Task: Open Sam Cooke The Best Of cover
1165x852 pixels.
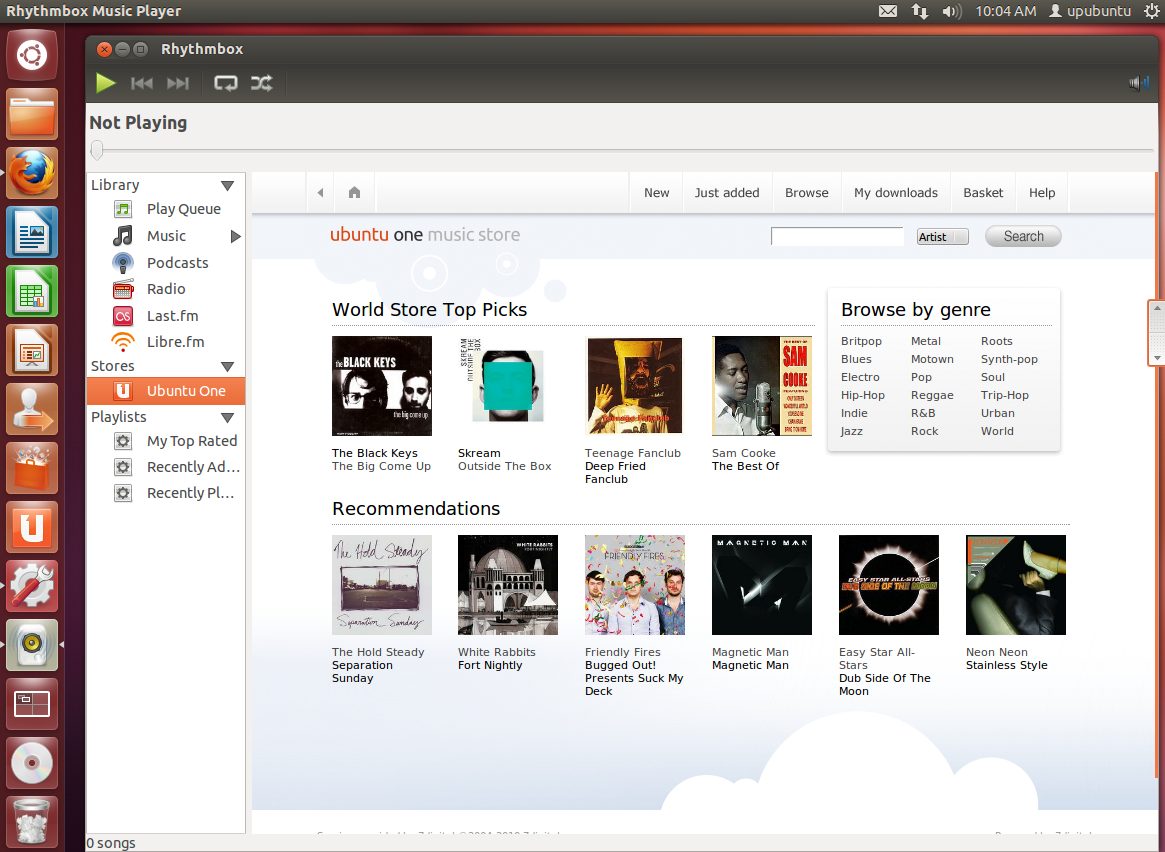Action: 762,386
